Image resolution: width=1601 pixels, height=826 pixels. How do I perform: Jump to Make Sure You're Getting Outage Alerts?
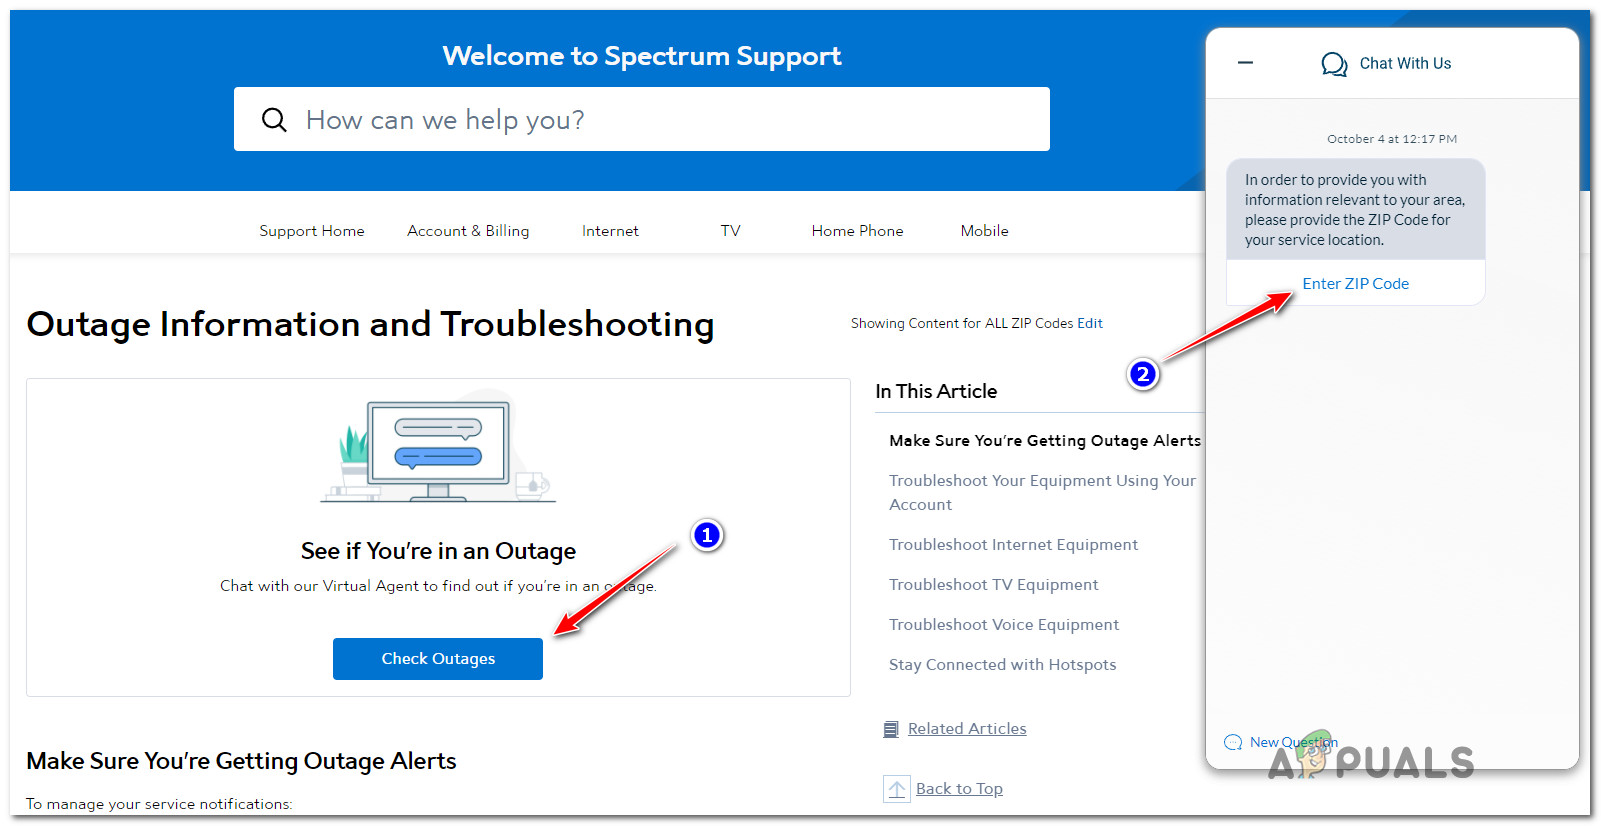click(1045, 441)
